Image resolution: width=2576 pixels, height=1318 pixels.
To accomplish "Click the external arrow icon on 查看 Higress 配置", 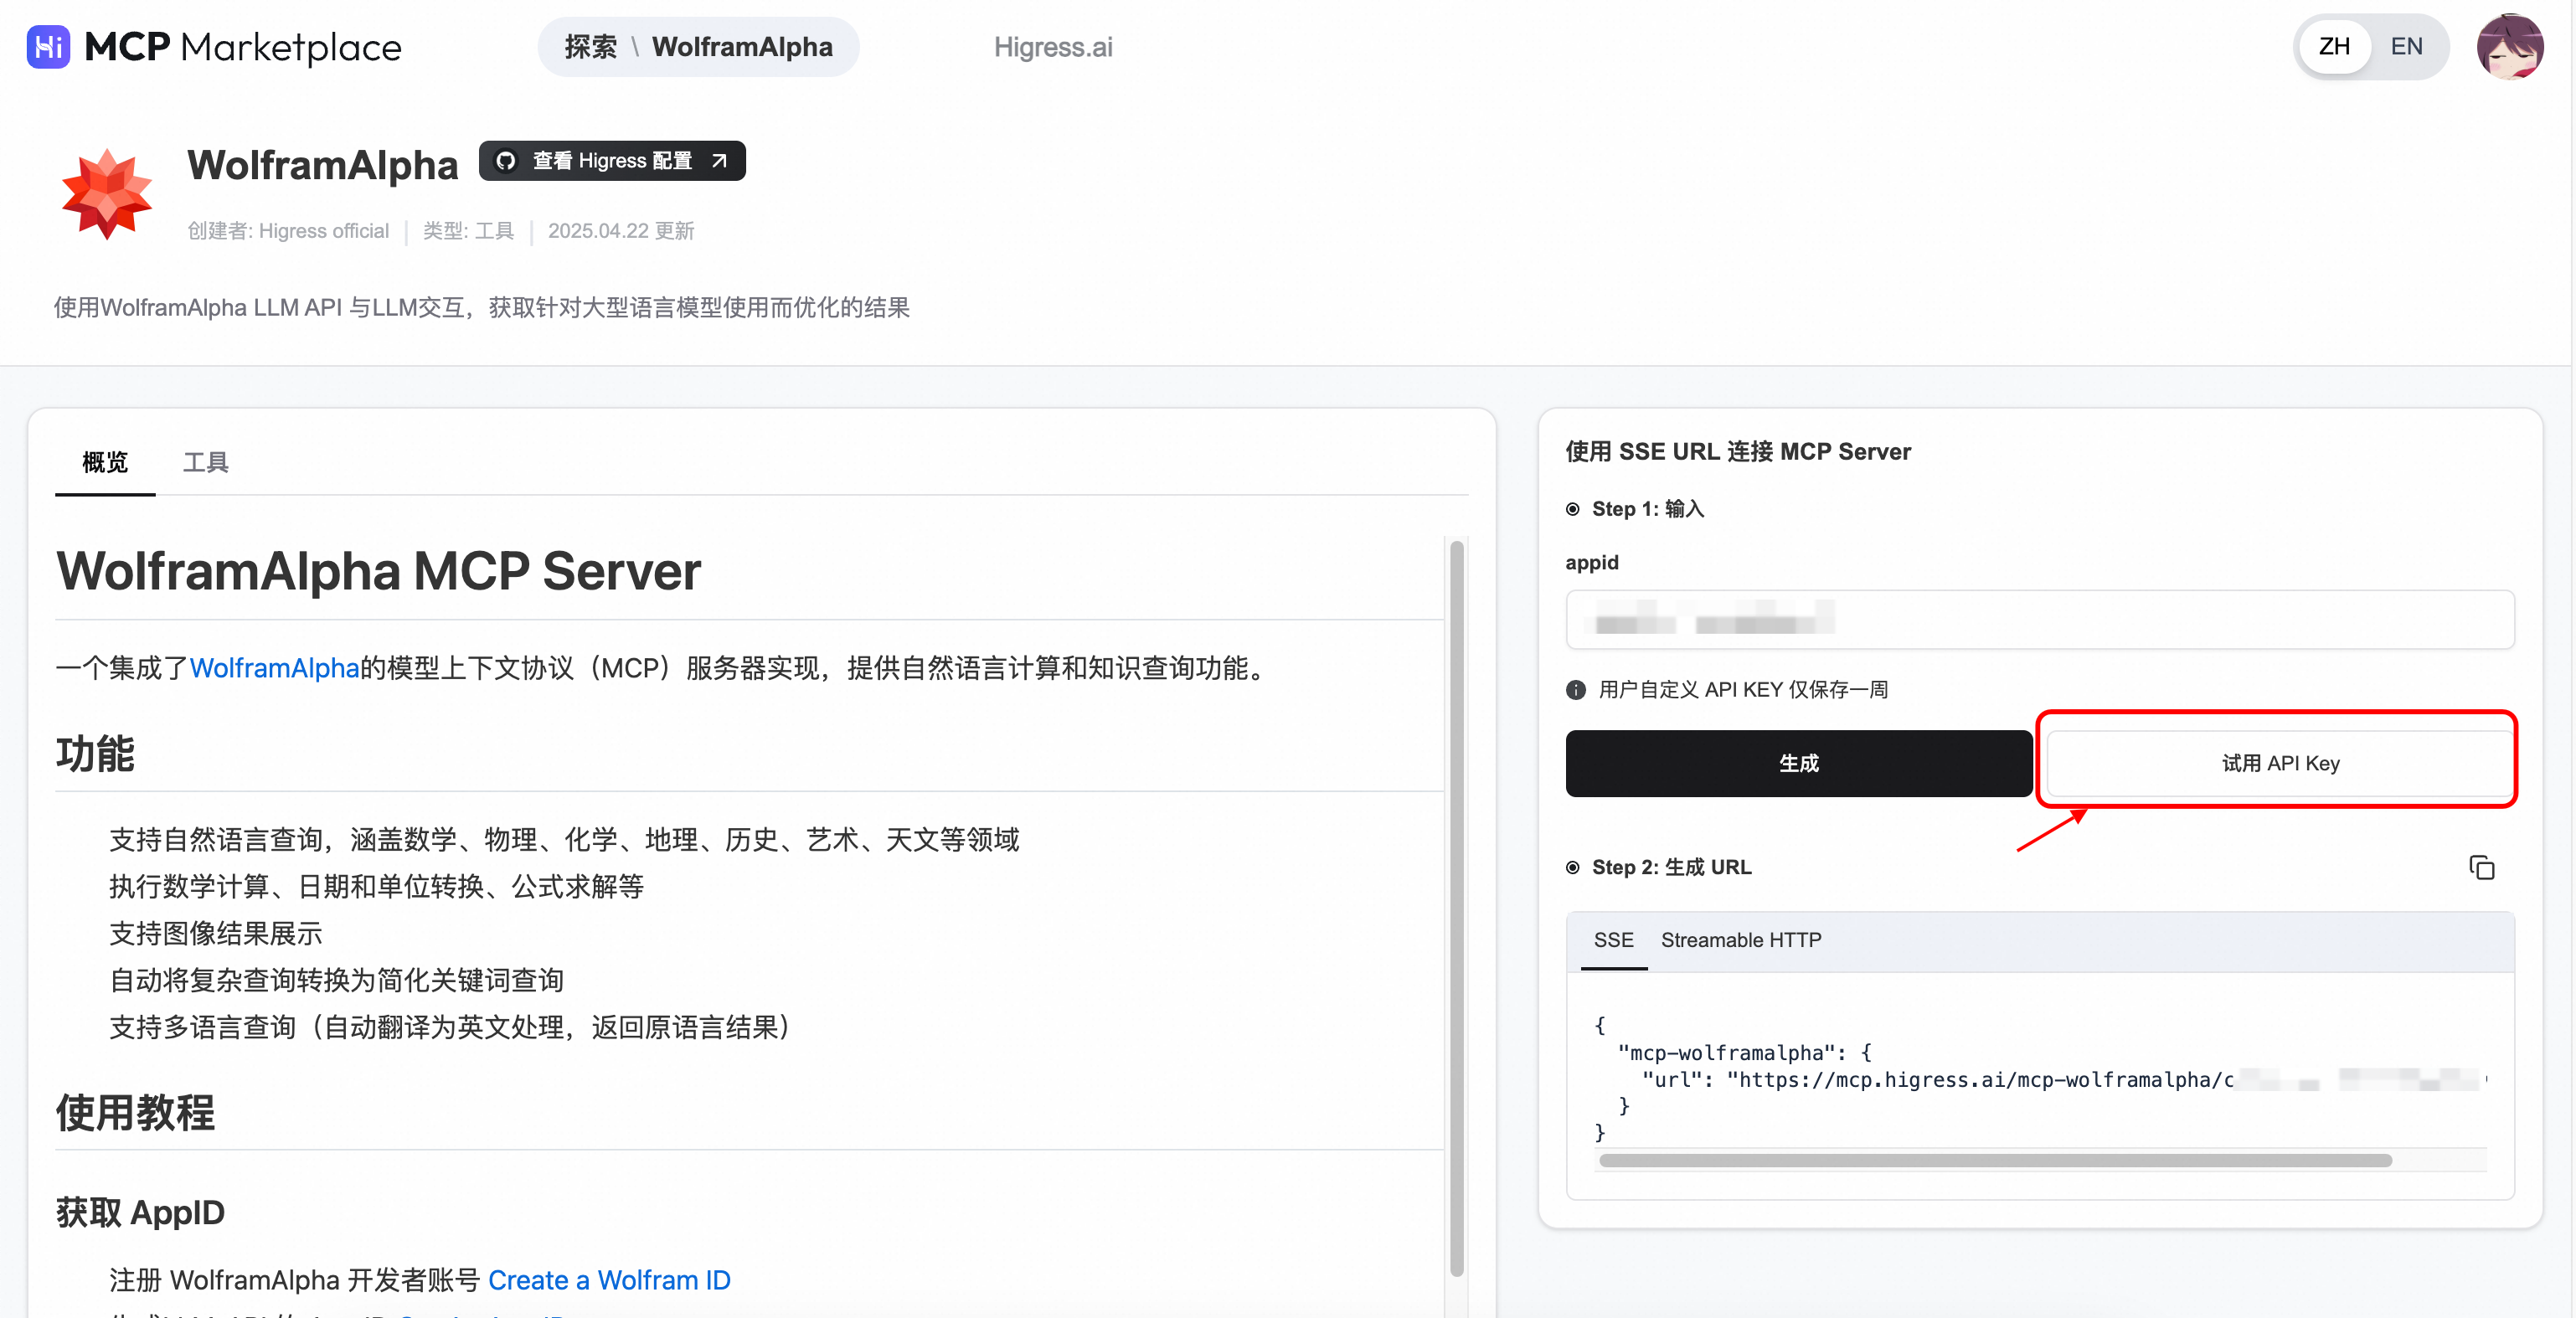I will click(719, 161).
